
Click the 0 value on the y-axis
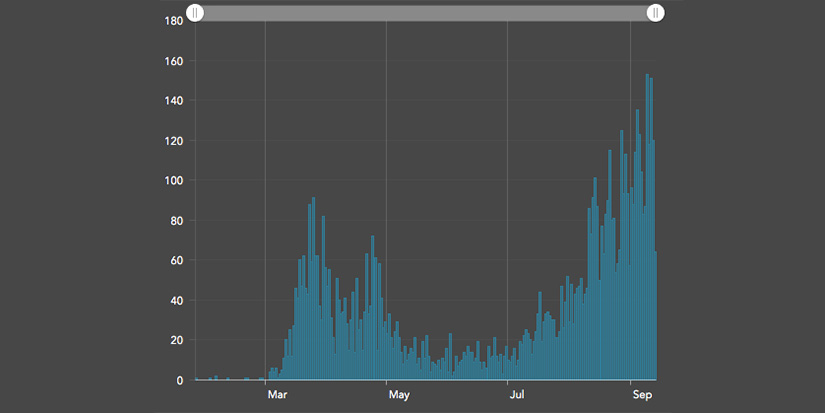(x=180, y=381)
